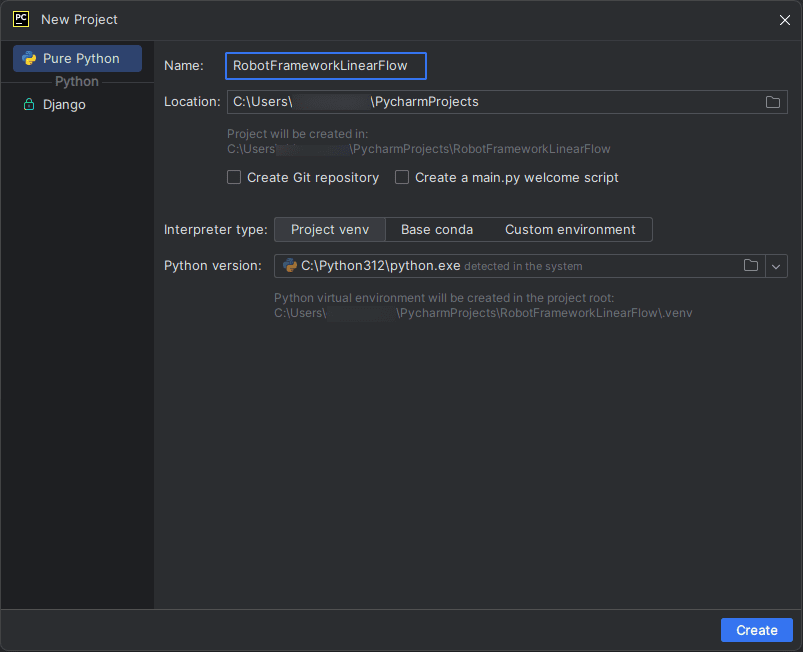This screenshot has width=803, height=652.
Task: Select Pure Python project type
Action: tap(77, 58)
